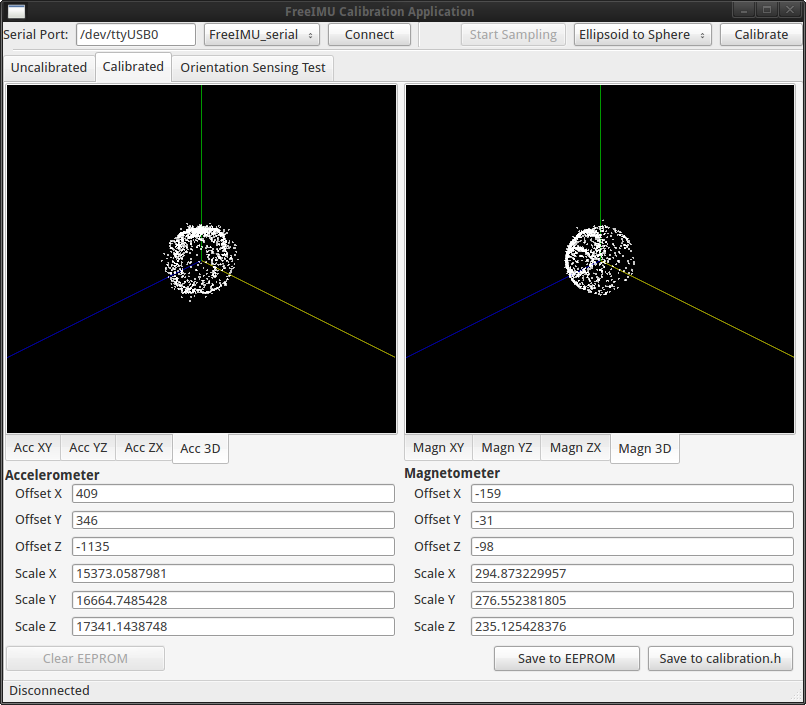Image resolution: width=806 pixels, height=705 pixels.
Task: Minimize the FreeIMU Calibration window
Action: (743, 10)
